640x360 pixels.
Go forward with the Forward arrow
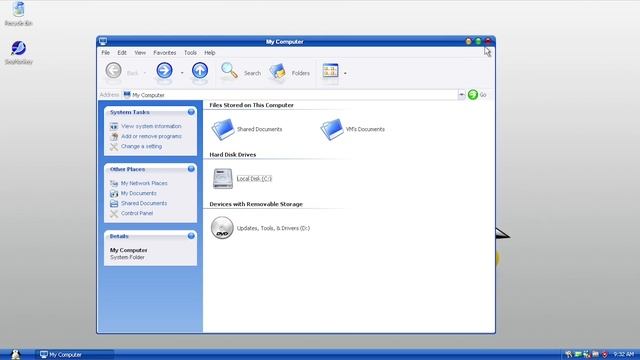point(164,70)
